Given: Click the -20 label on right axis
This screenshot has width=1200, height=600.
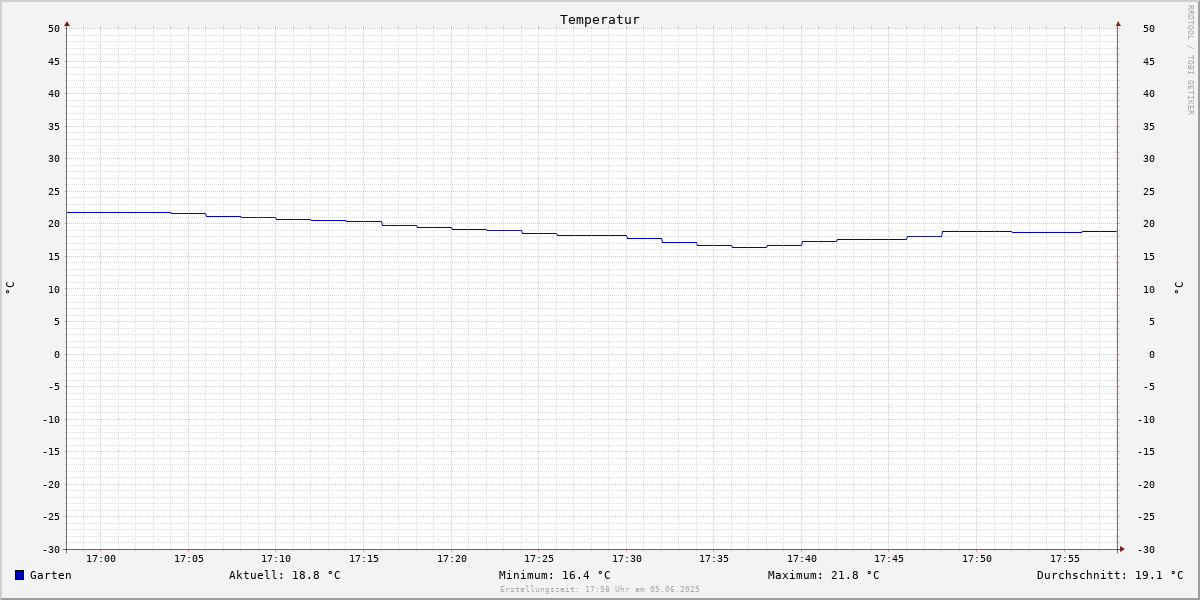Looking at the screenshot, I should pos(1146,484).
